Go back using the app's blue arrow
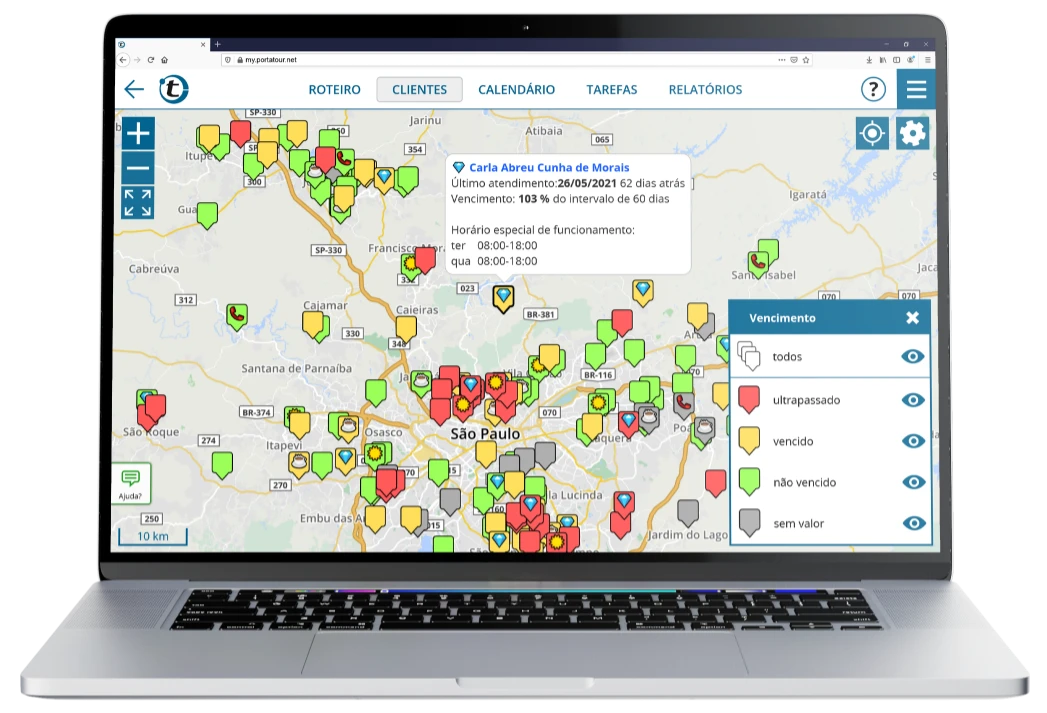The height and width of the screenshot is (713, 1047). point(134,89)
